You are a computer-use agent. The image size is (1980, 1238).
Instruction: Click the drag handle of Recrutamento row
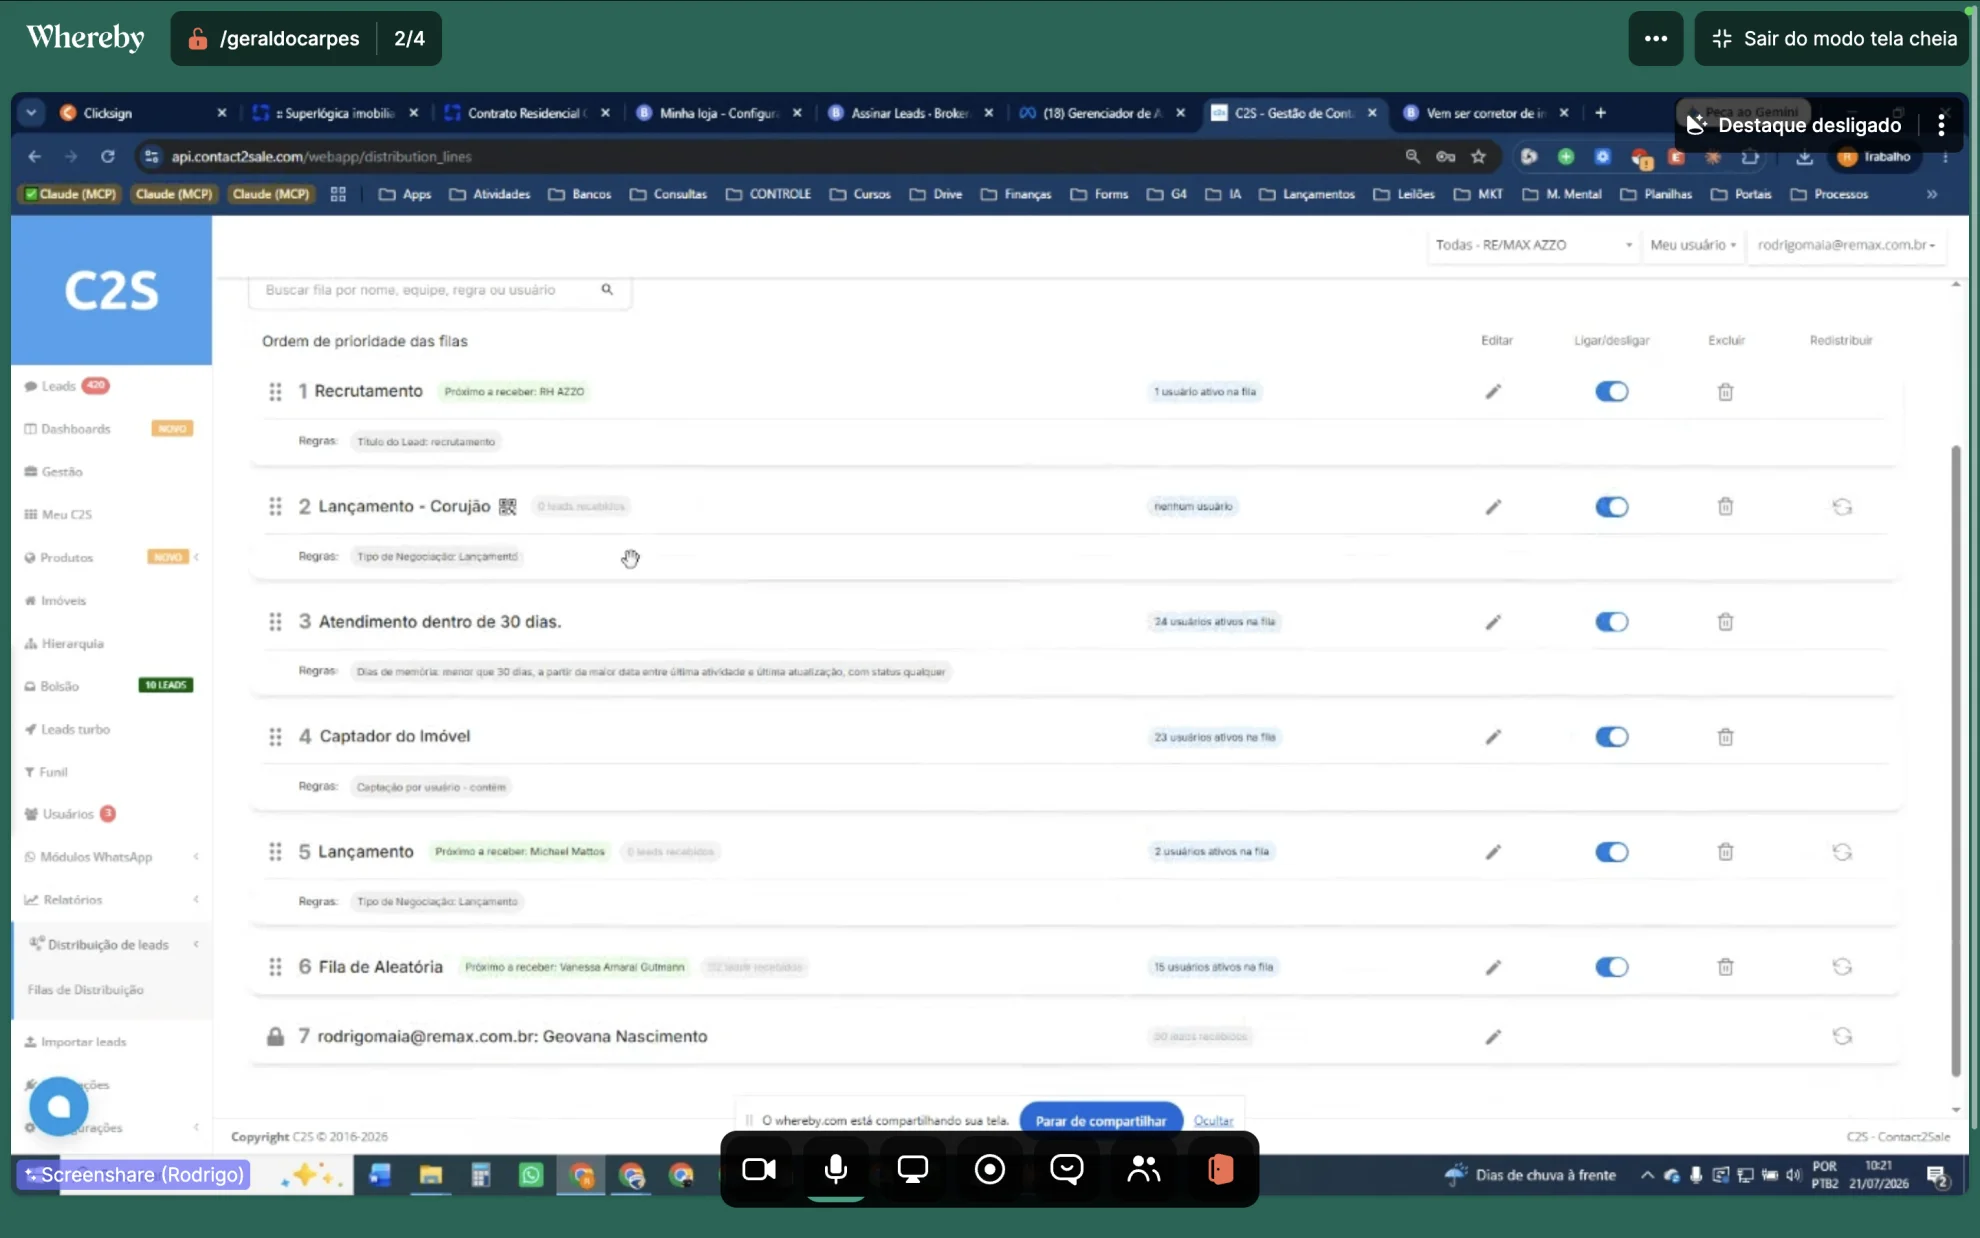pyautogui.click(x=275, y=392)
